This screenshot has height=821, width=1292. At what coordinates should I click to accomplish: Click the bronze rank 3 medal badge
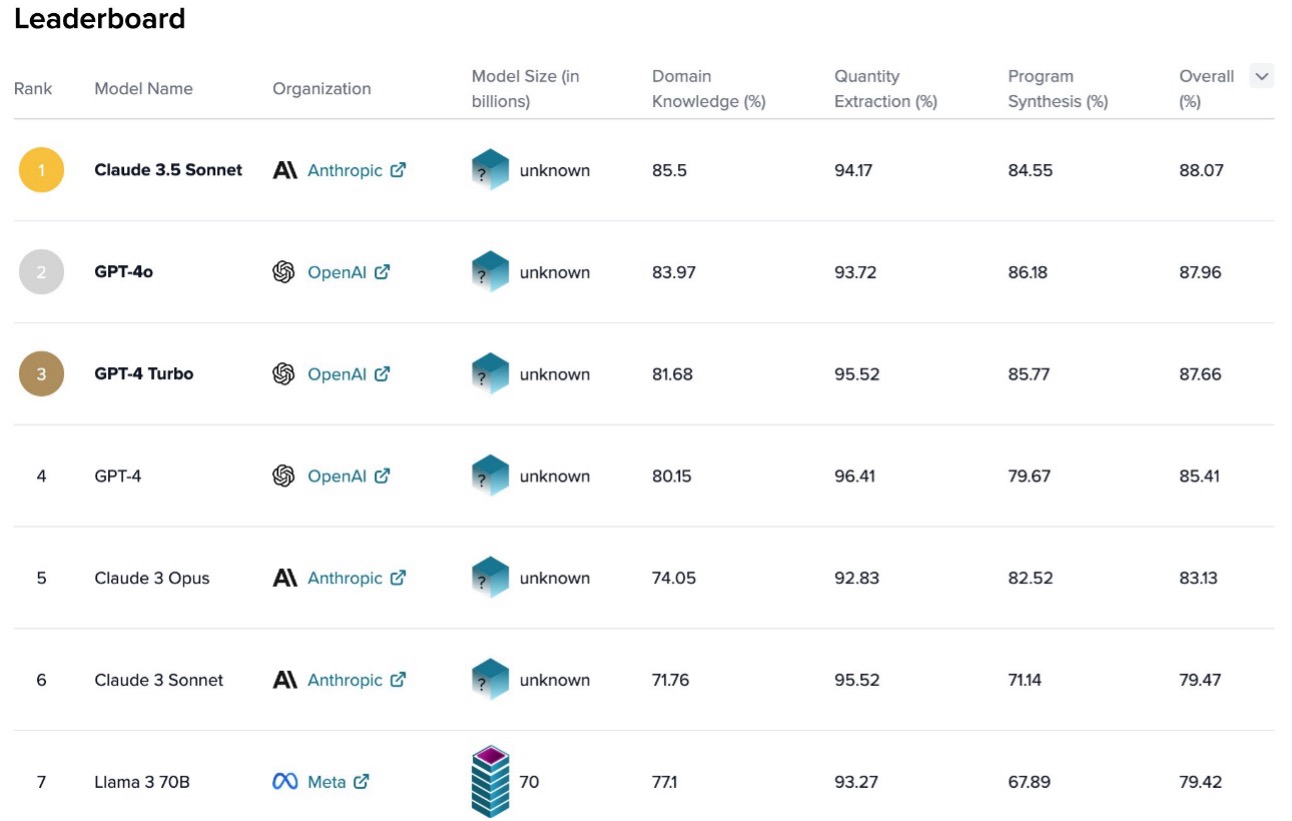(x=41, y=374)
